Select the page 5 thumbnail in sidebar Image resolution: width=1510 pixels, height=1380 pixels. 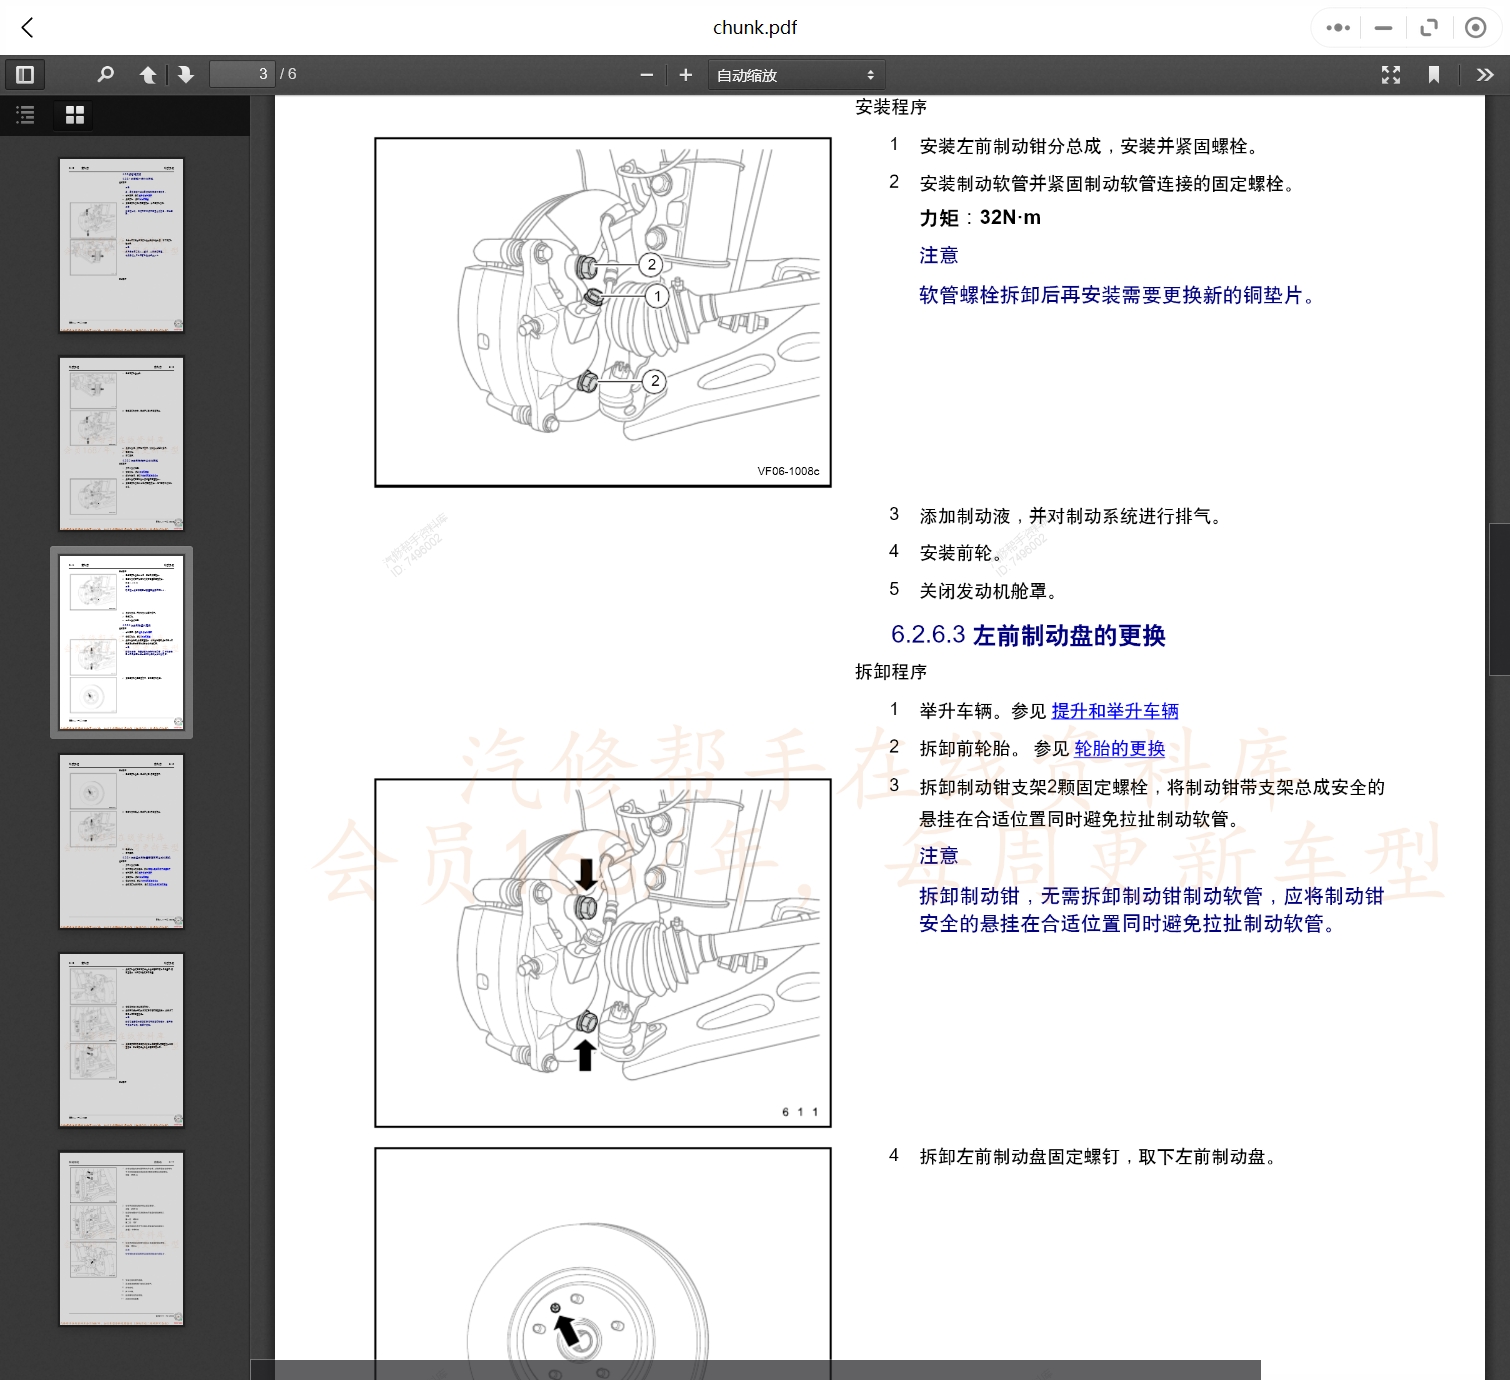coord(121,1040)
